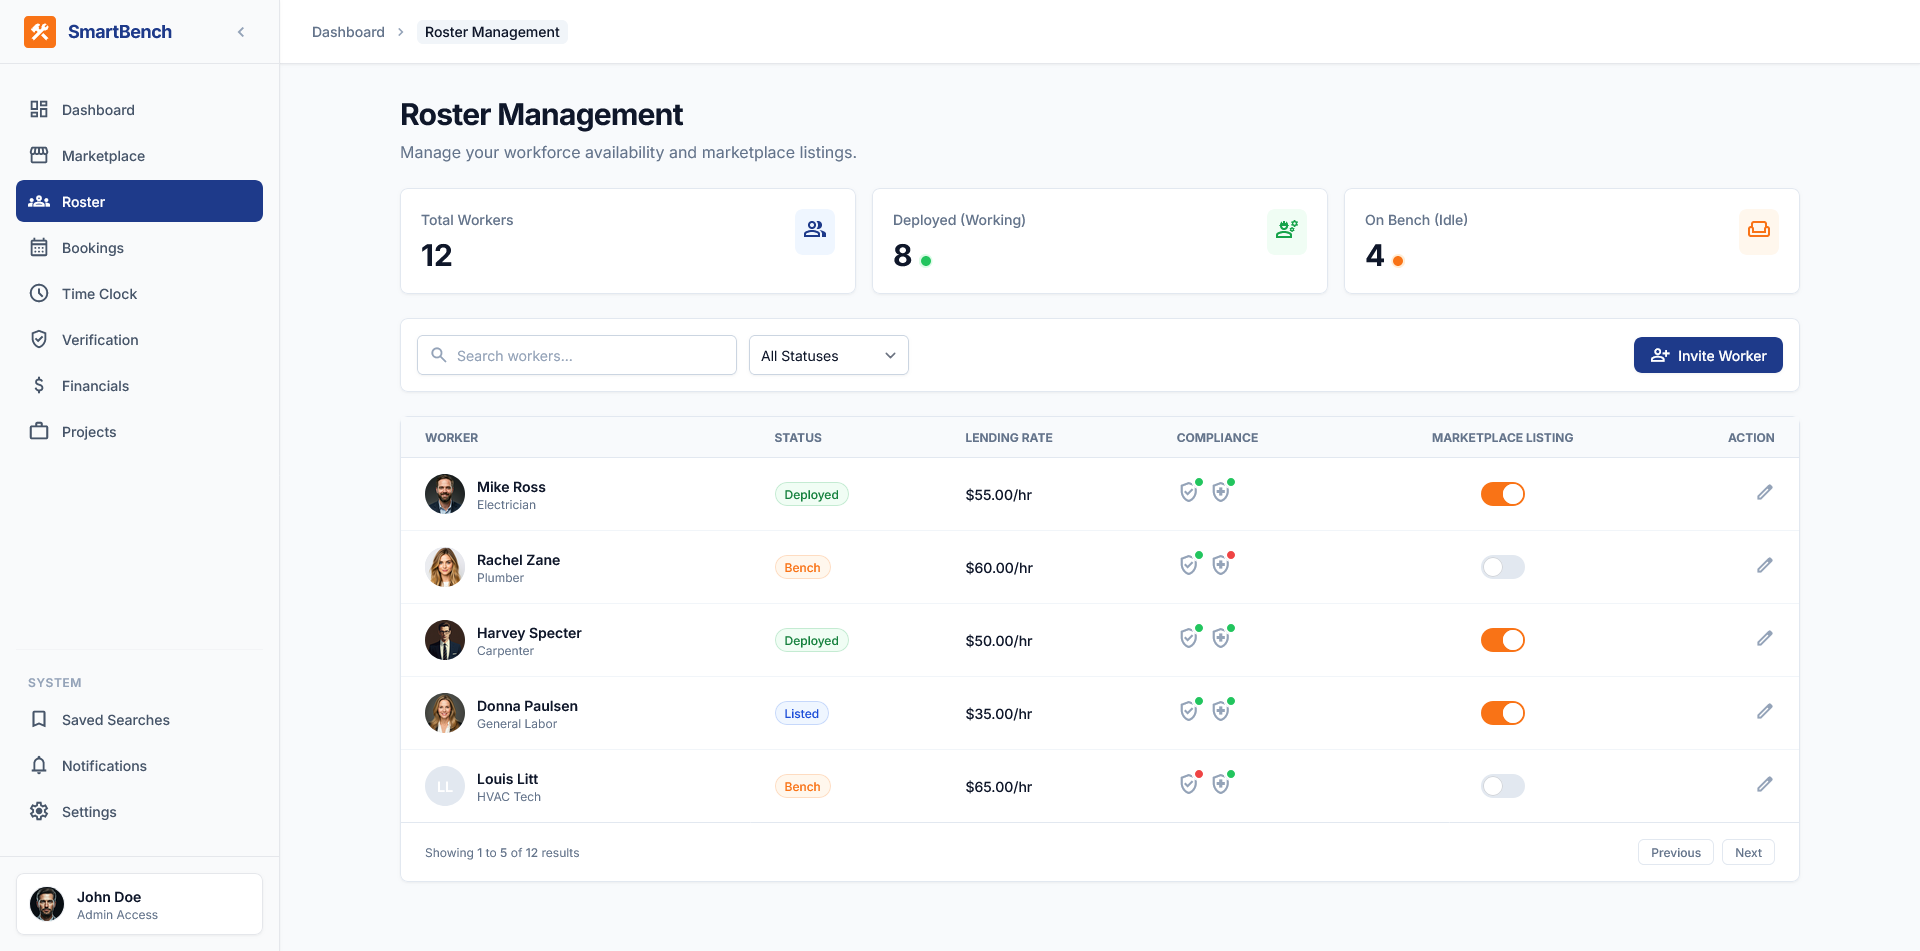Click the edit pencil for Louis Litt
Screen dimensions: 1920x951
pos(1764,785)
